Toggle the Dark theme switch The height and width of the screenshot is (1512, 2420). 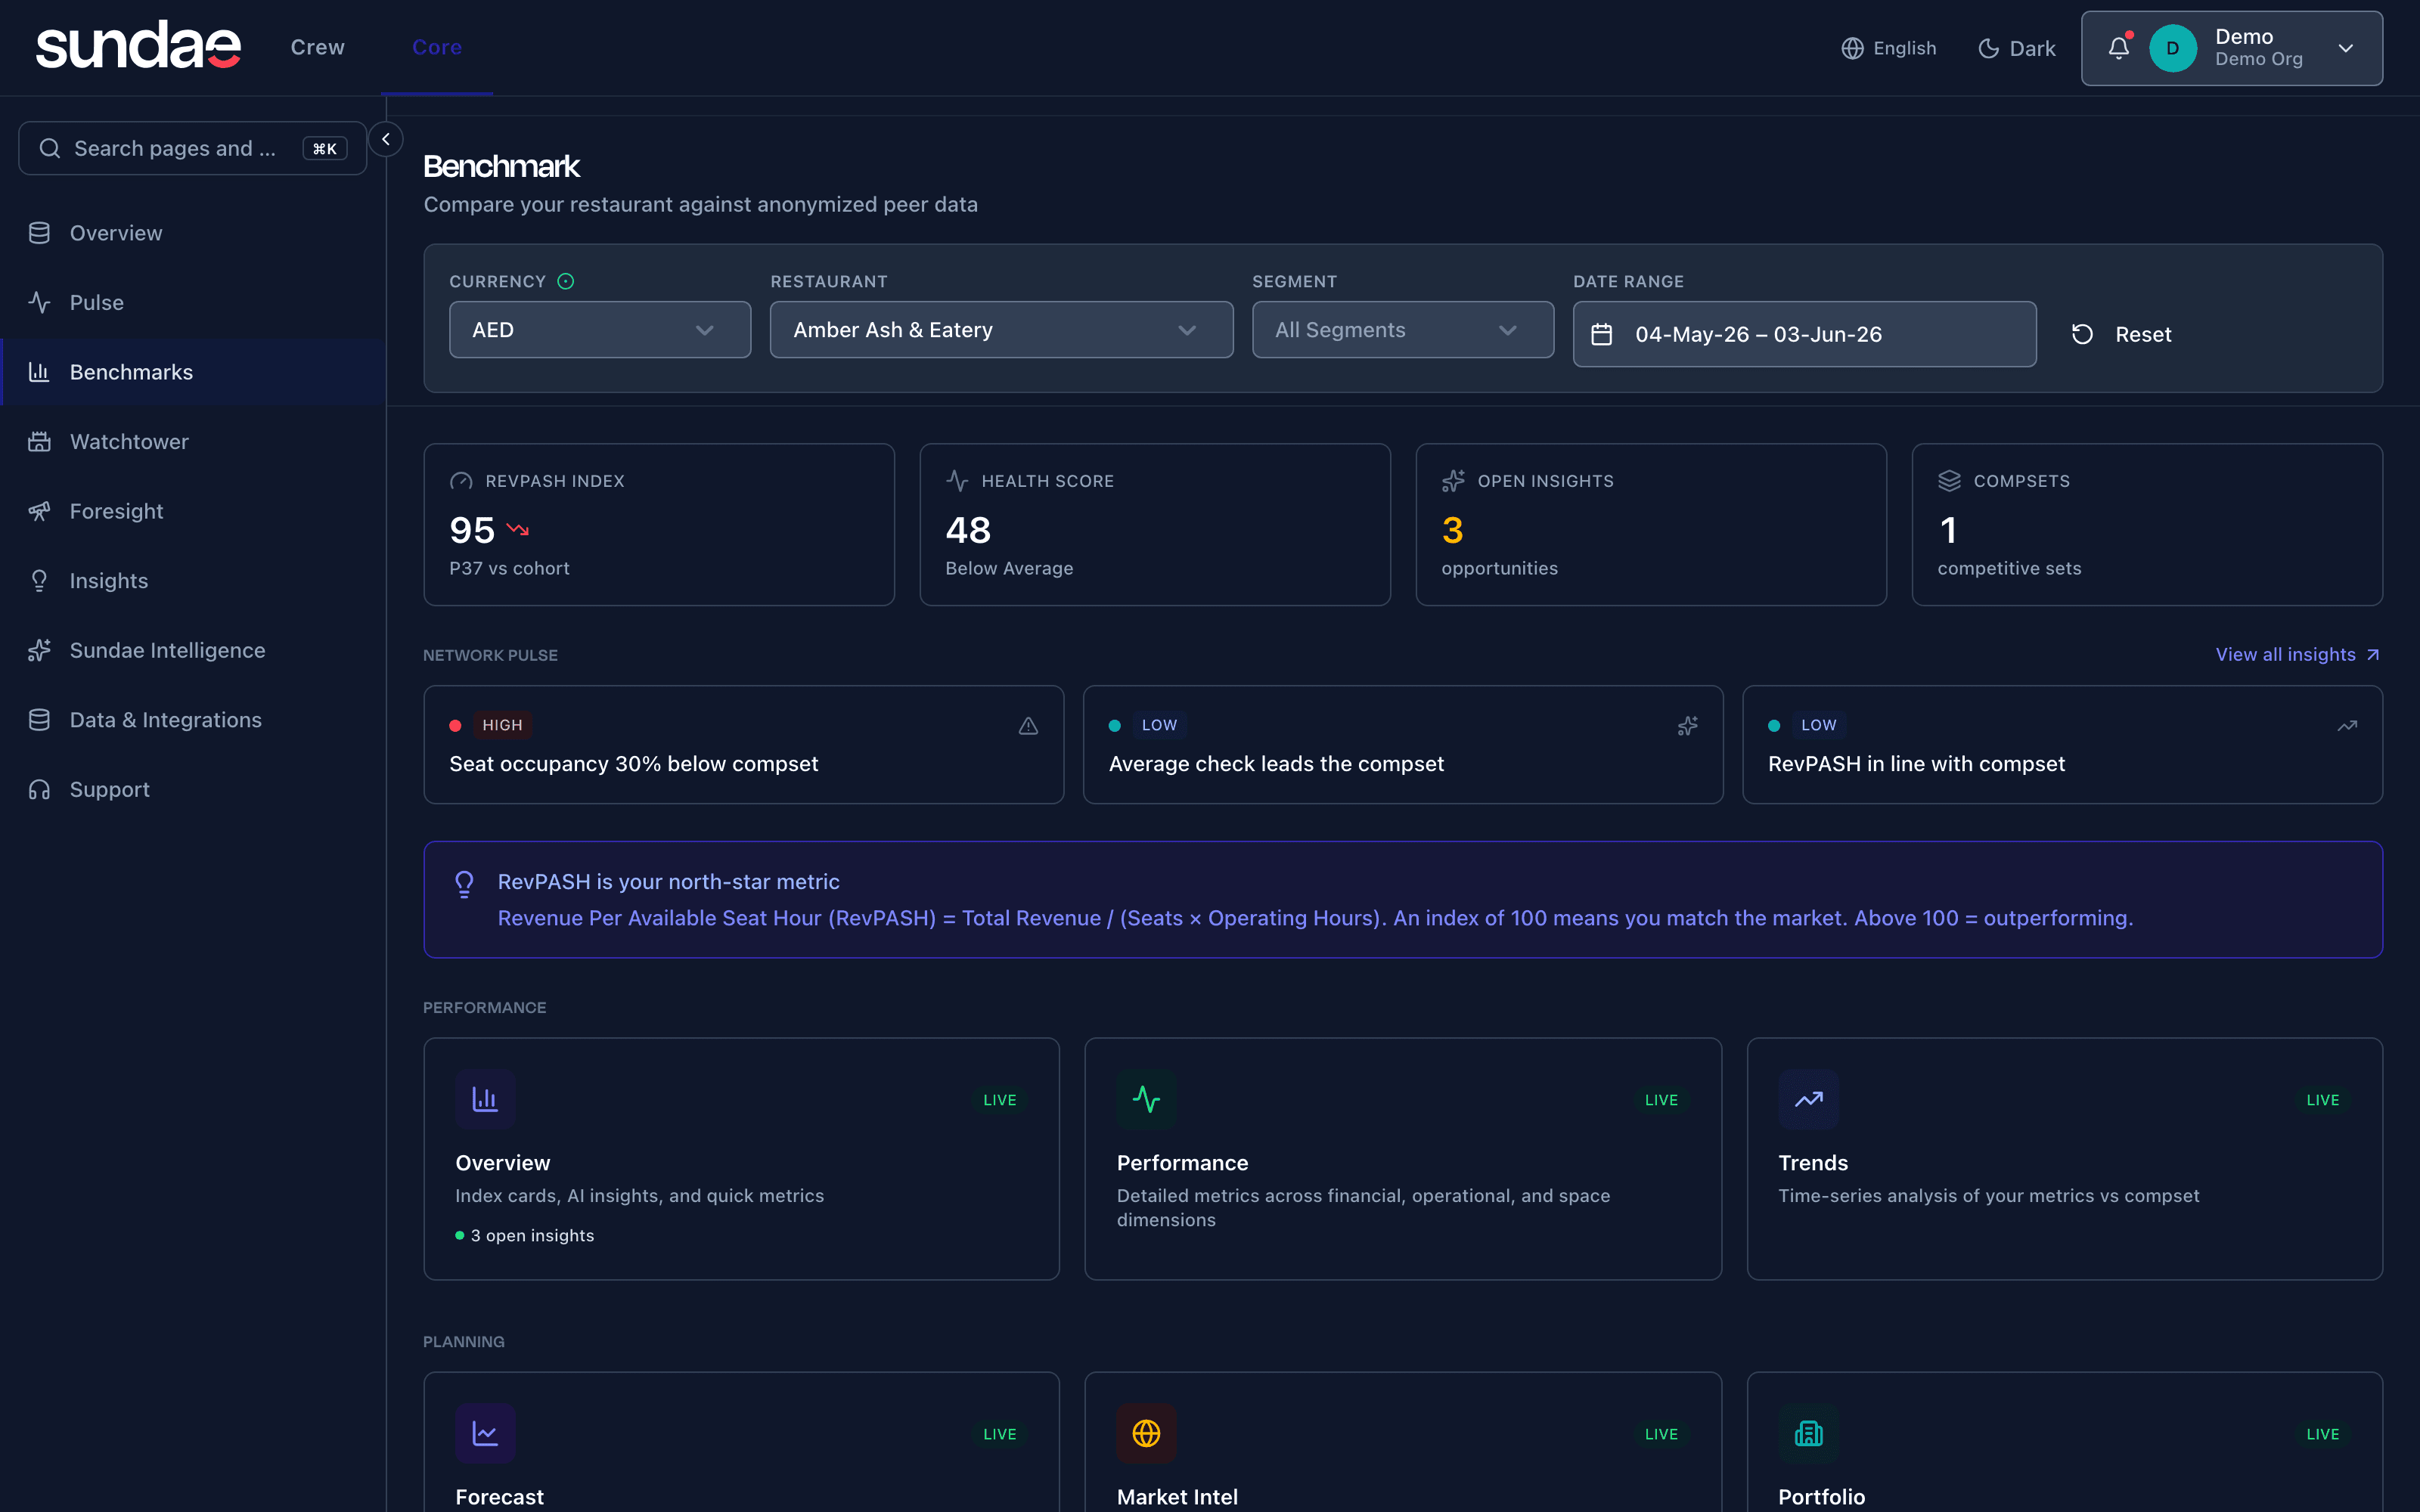[x=2016, y=48]
